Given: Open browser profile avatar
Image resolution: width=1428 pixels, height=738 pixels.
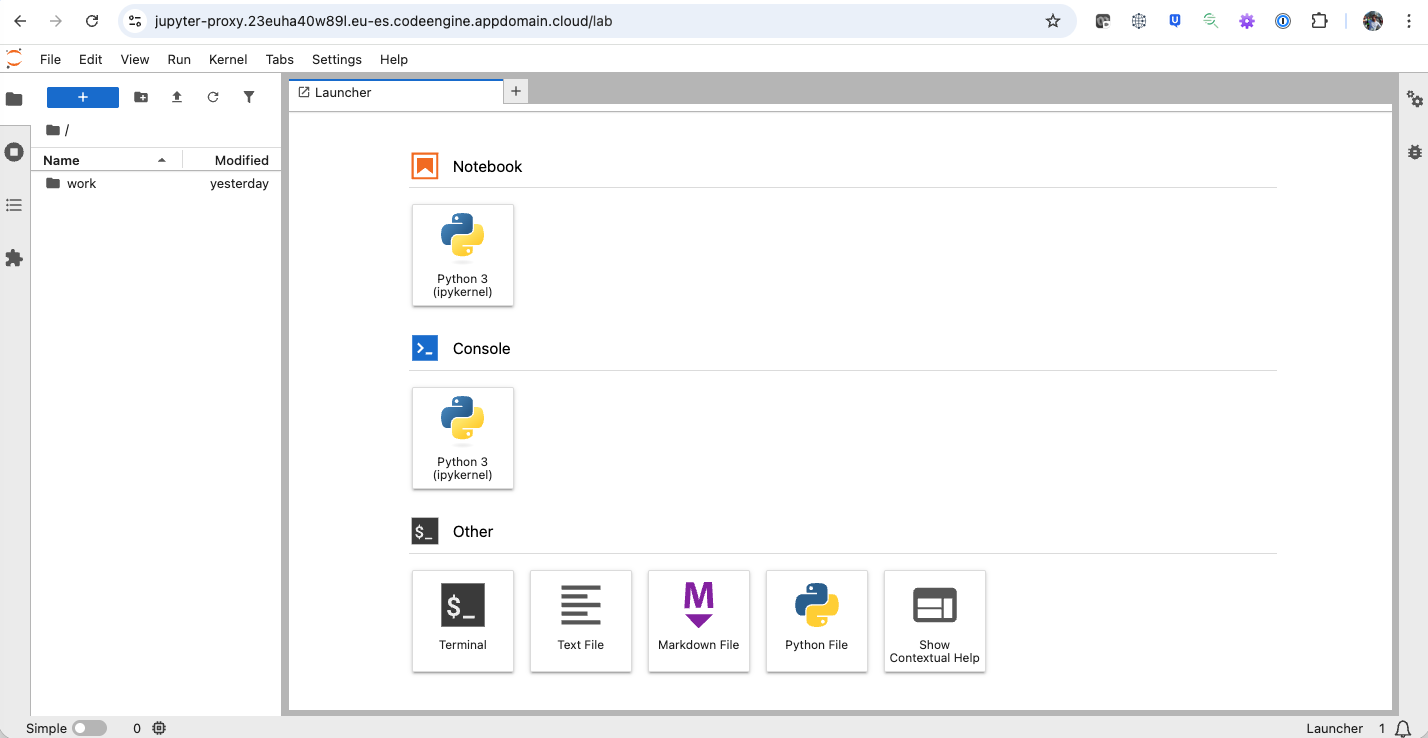Looking at the screenshot, I should pyautogui.click(x=1373, y=21).
